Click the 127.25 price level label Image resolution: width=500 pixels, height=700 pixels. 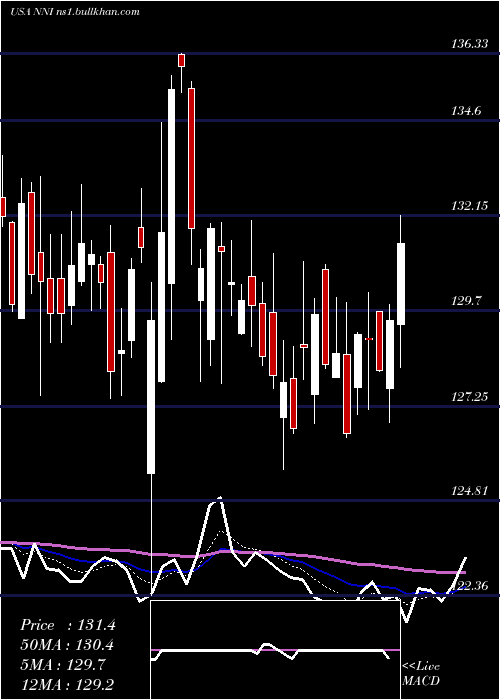[x=469, y=396]
